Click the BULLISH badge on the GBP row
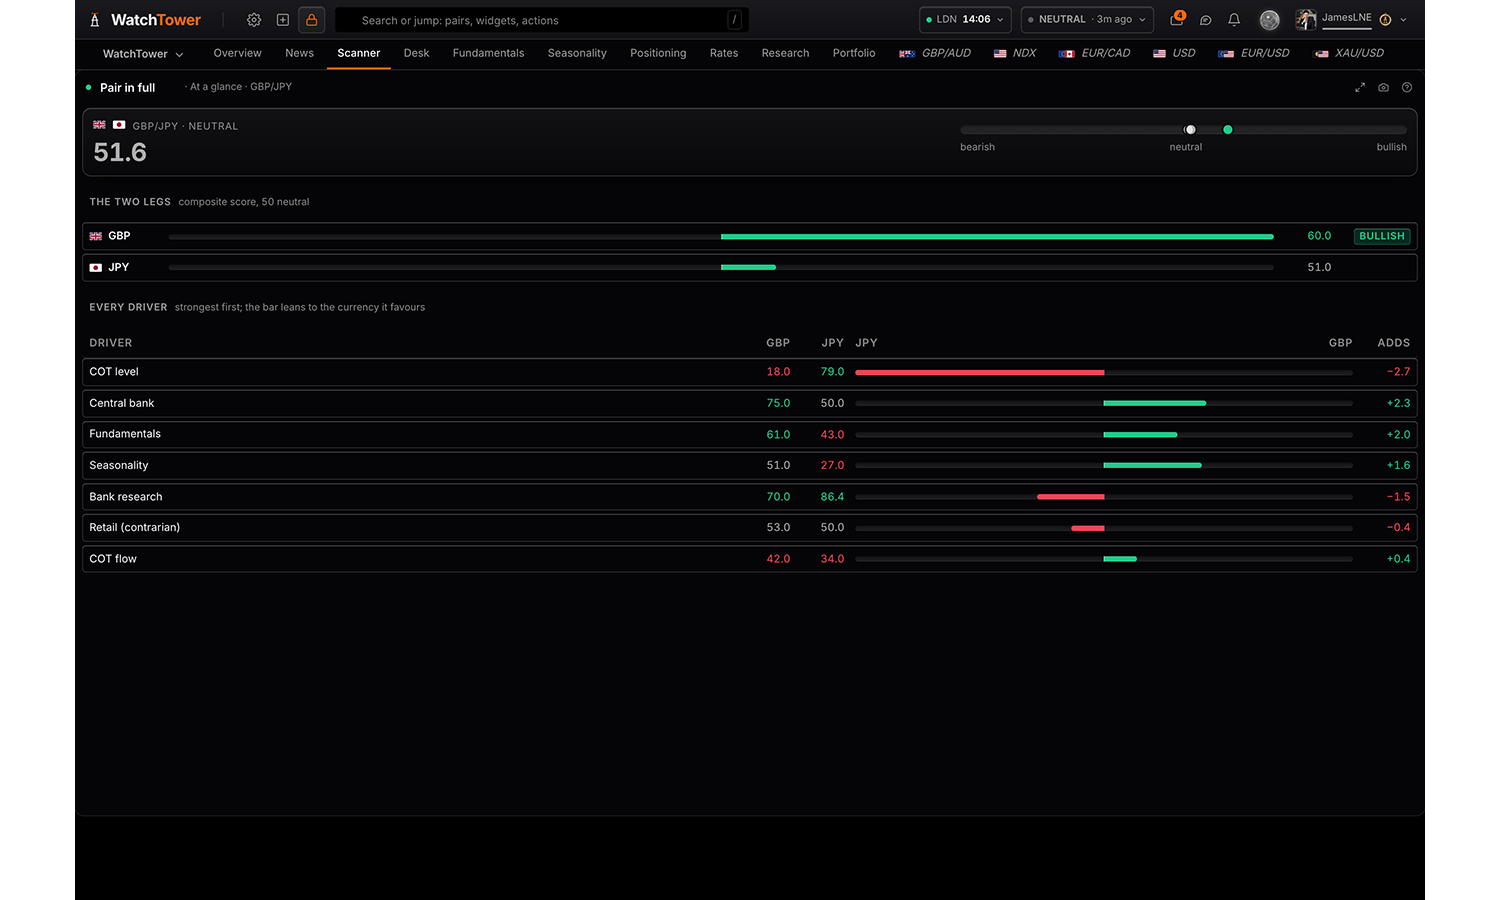Viewport: 1500px width, 900px height. click(1382, 236)
